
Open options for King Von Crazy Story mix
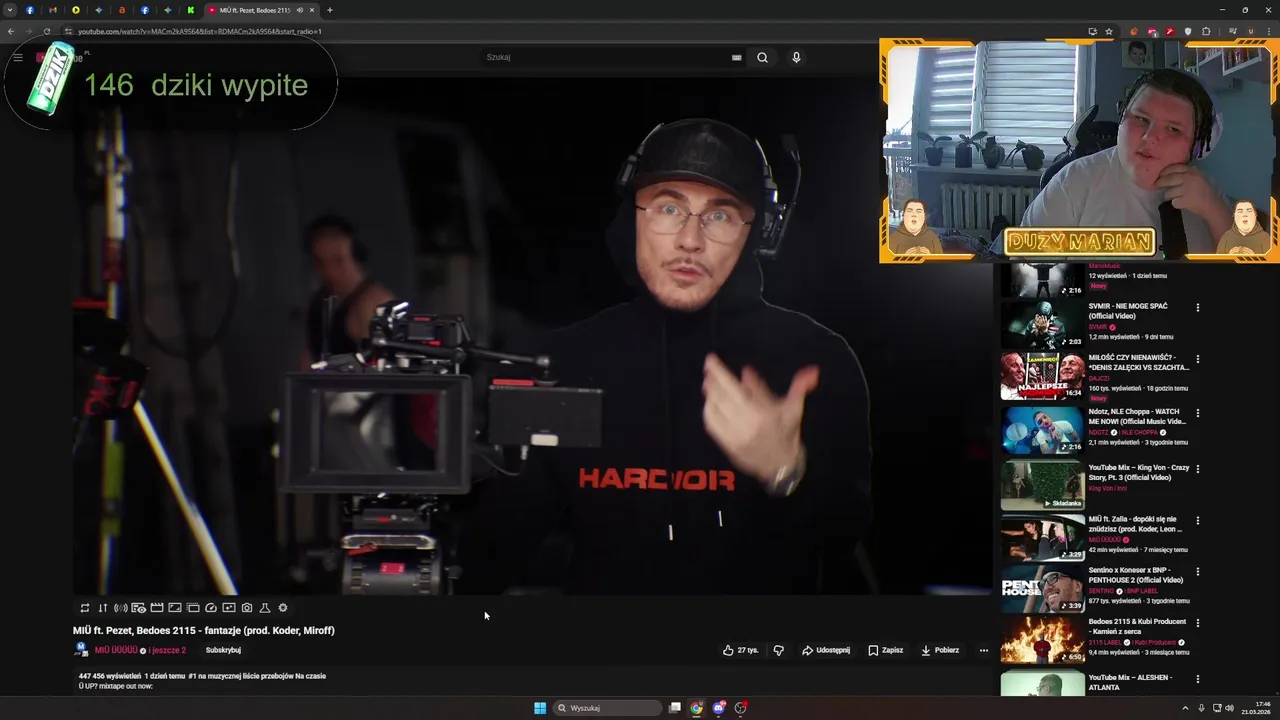tap(1197, 469)
